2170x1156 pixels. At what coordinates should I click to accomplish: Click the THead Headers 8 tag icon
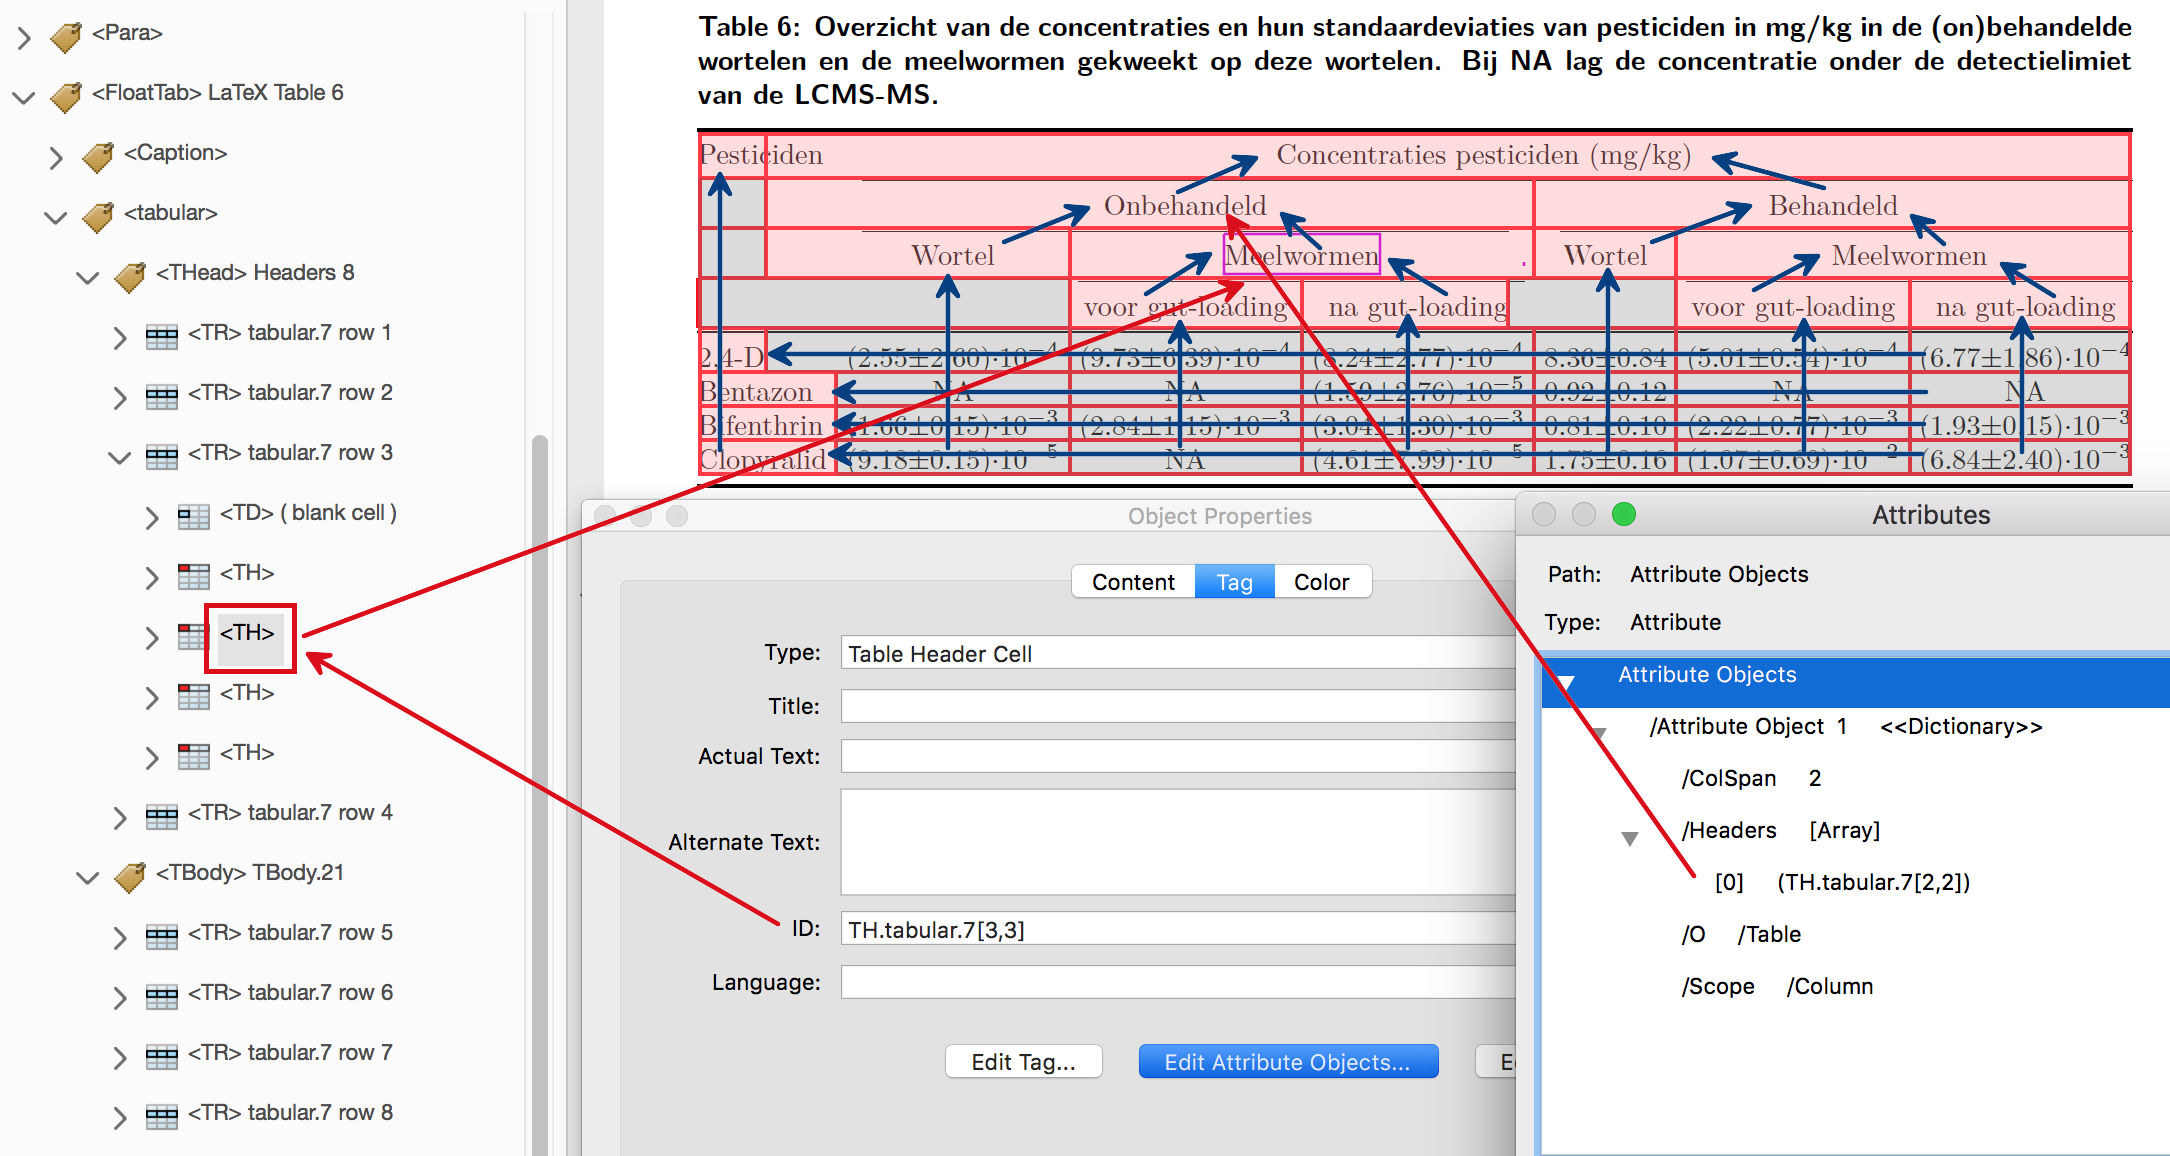click(130, 276)
